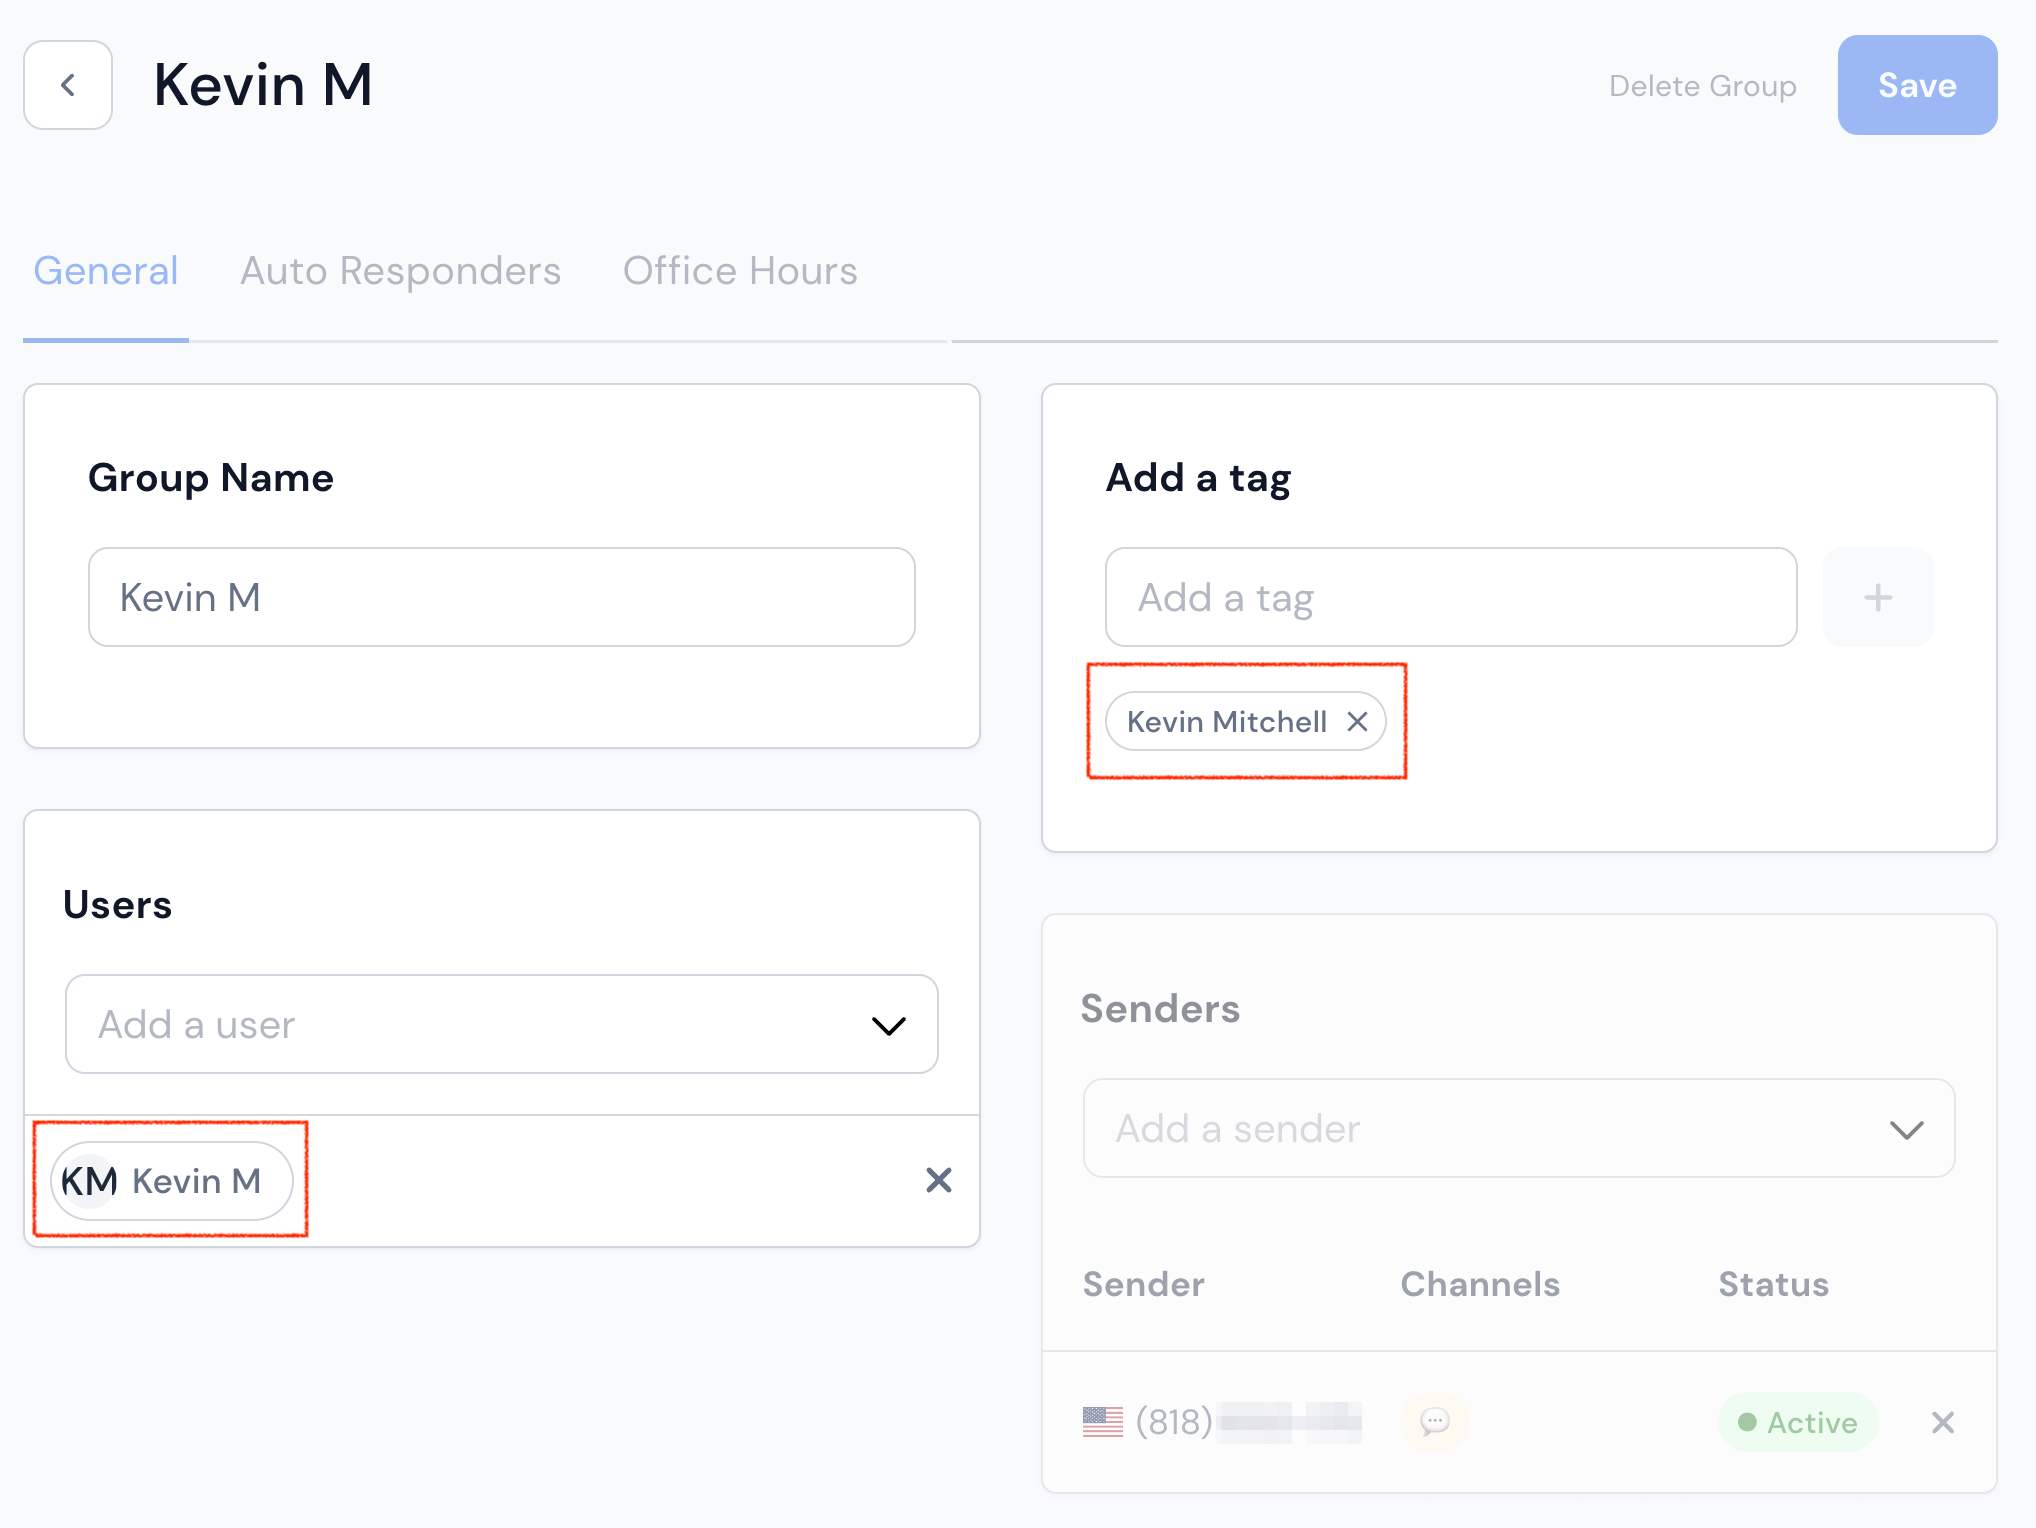Click the chat bubble channel icon
Viewport: 2036px width, 1528px height.
coord(1434,1422)
